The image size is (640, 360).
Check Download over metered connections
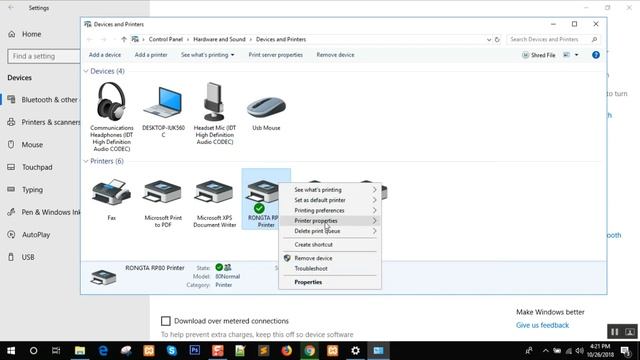pyautogui.click(x=165, y=321)
